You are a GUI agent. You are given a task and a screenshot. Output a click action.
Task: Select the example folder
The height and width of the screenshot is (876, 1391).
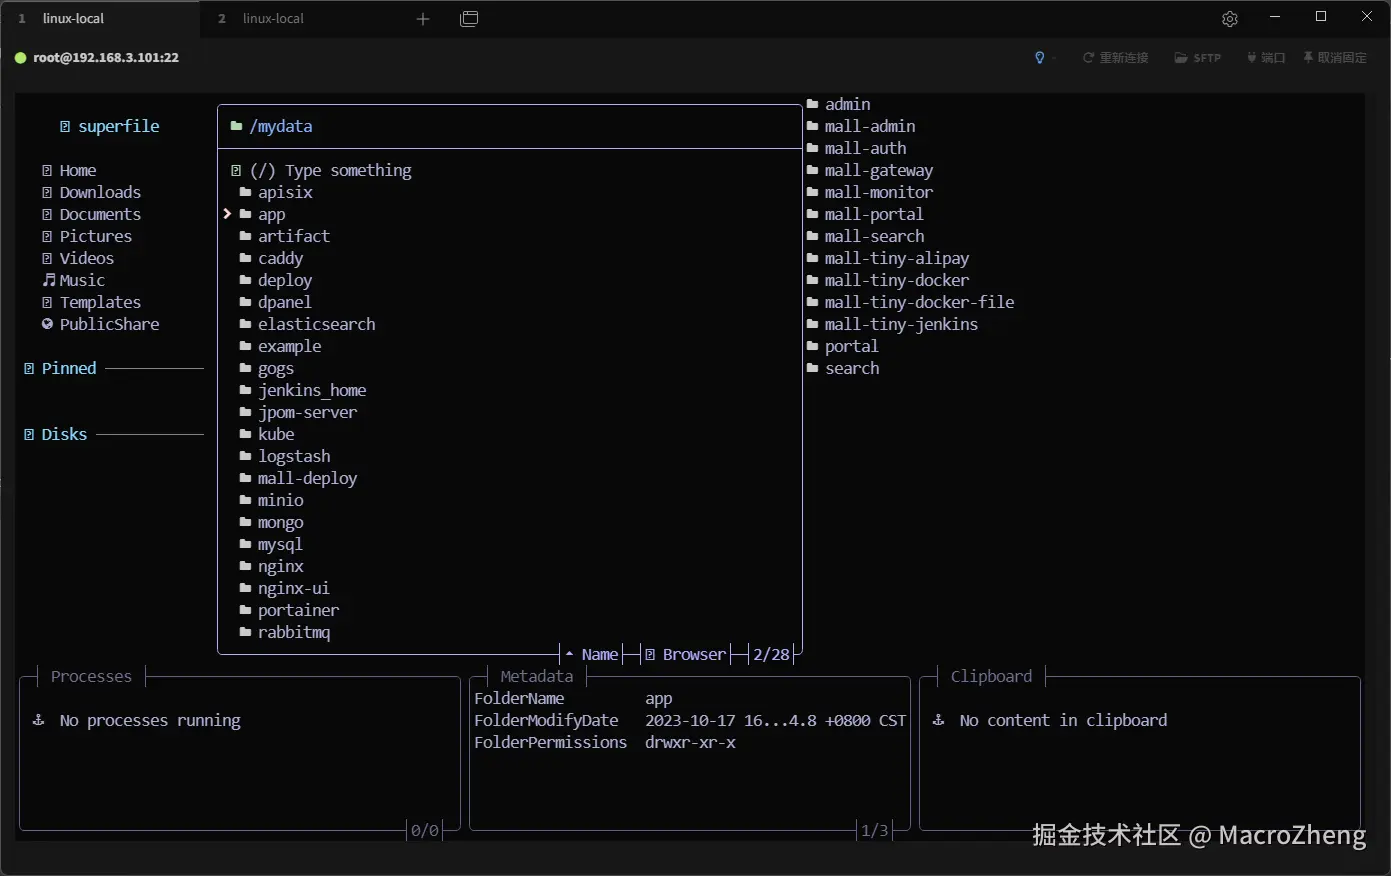pyautogui.click(x=289, y=347)
